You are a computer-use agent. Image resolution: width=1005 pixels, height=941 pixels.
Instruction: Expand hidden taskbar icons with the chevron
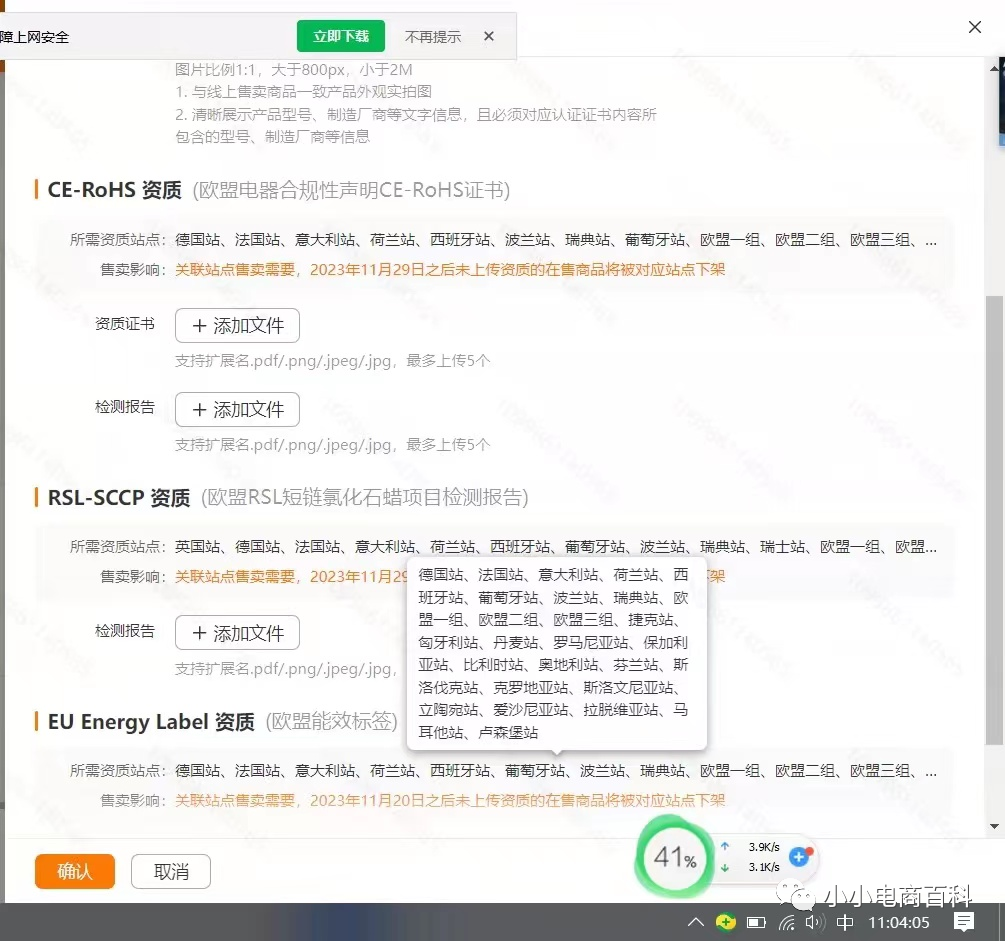click(694, 922)
